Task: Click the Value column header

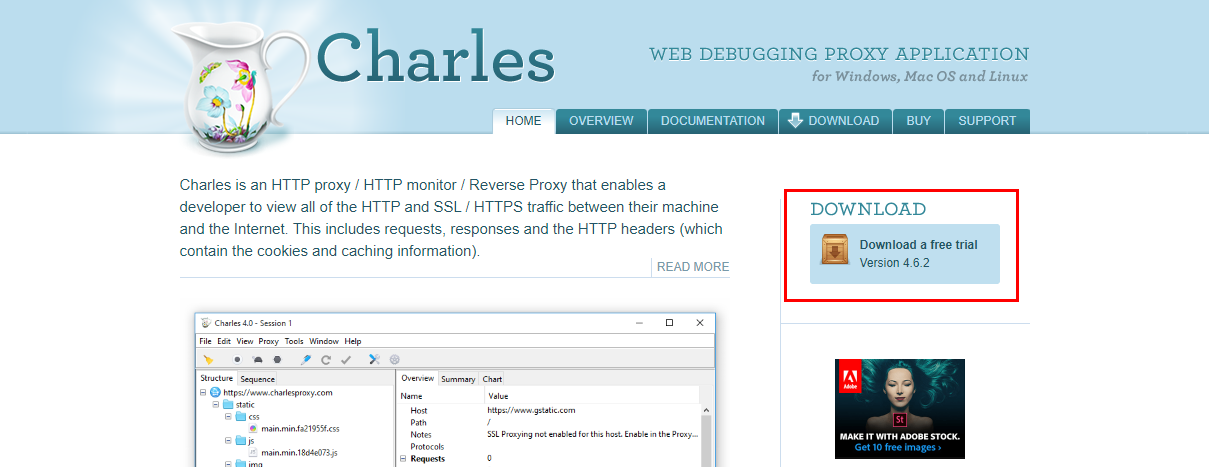Action: 499,396
